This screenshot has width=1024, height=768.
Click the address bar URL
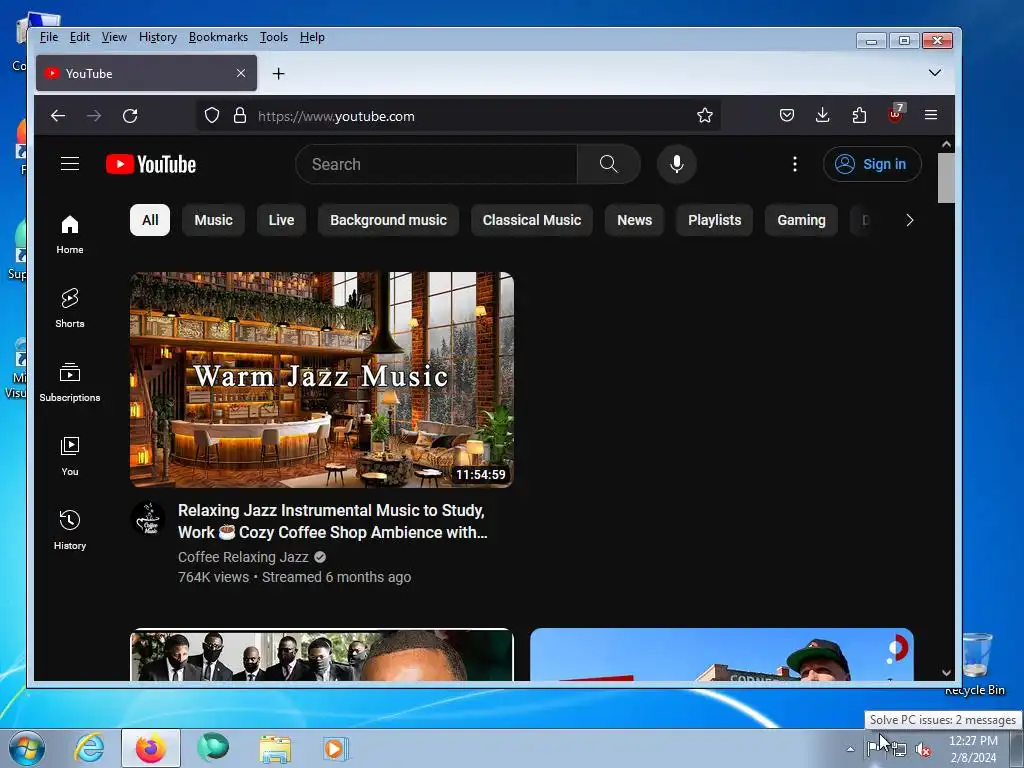click(336, 116)
